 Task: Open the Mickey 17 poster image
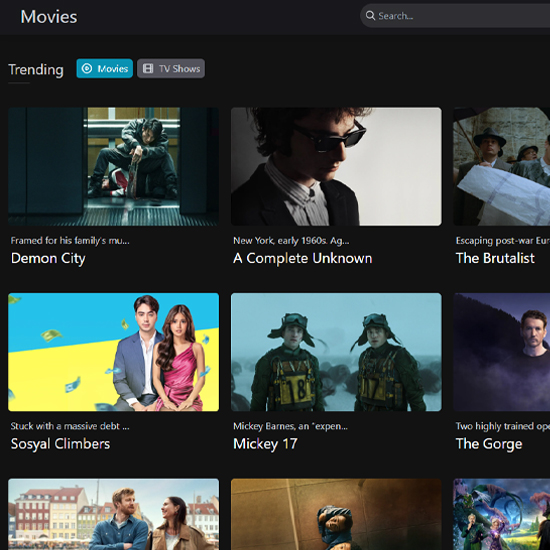(x=336, y=352)
